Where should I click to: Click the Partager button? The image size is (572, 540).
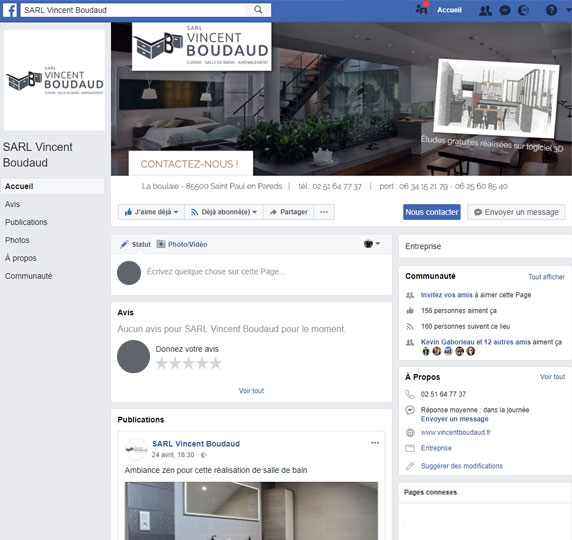[x=289, y=212]
